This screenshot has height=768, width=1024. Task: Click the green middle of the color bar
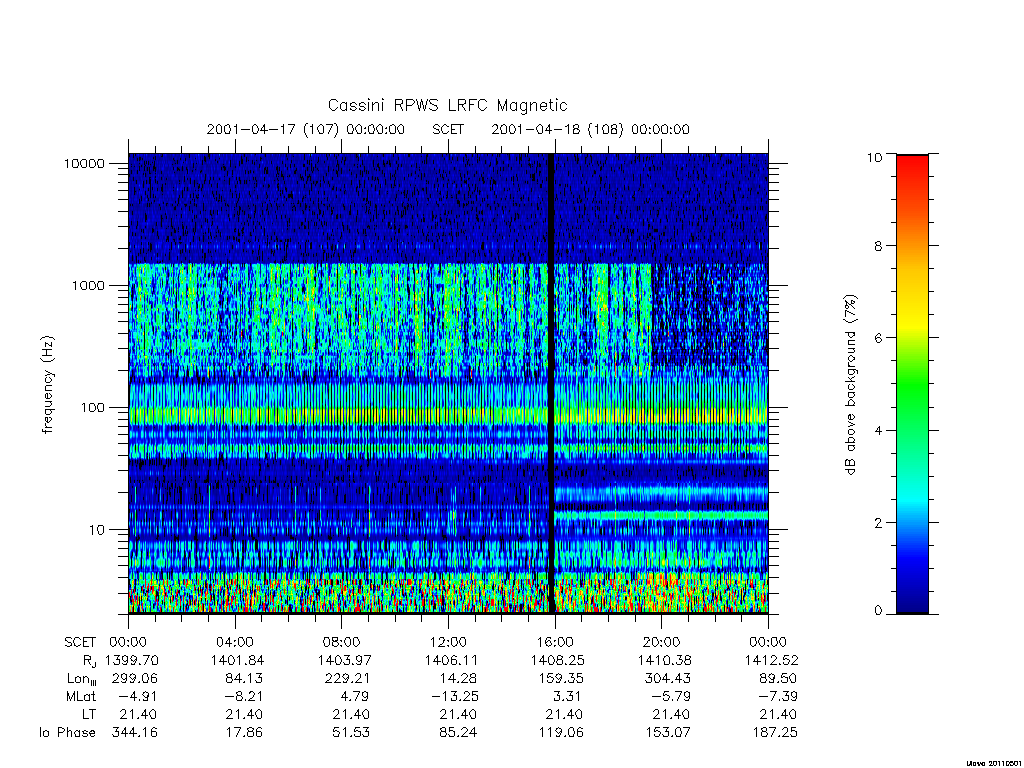[x=912, y=385]
